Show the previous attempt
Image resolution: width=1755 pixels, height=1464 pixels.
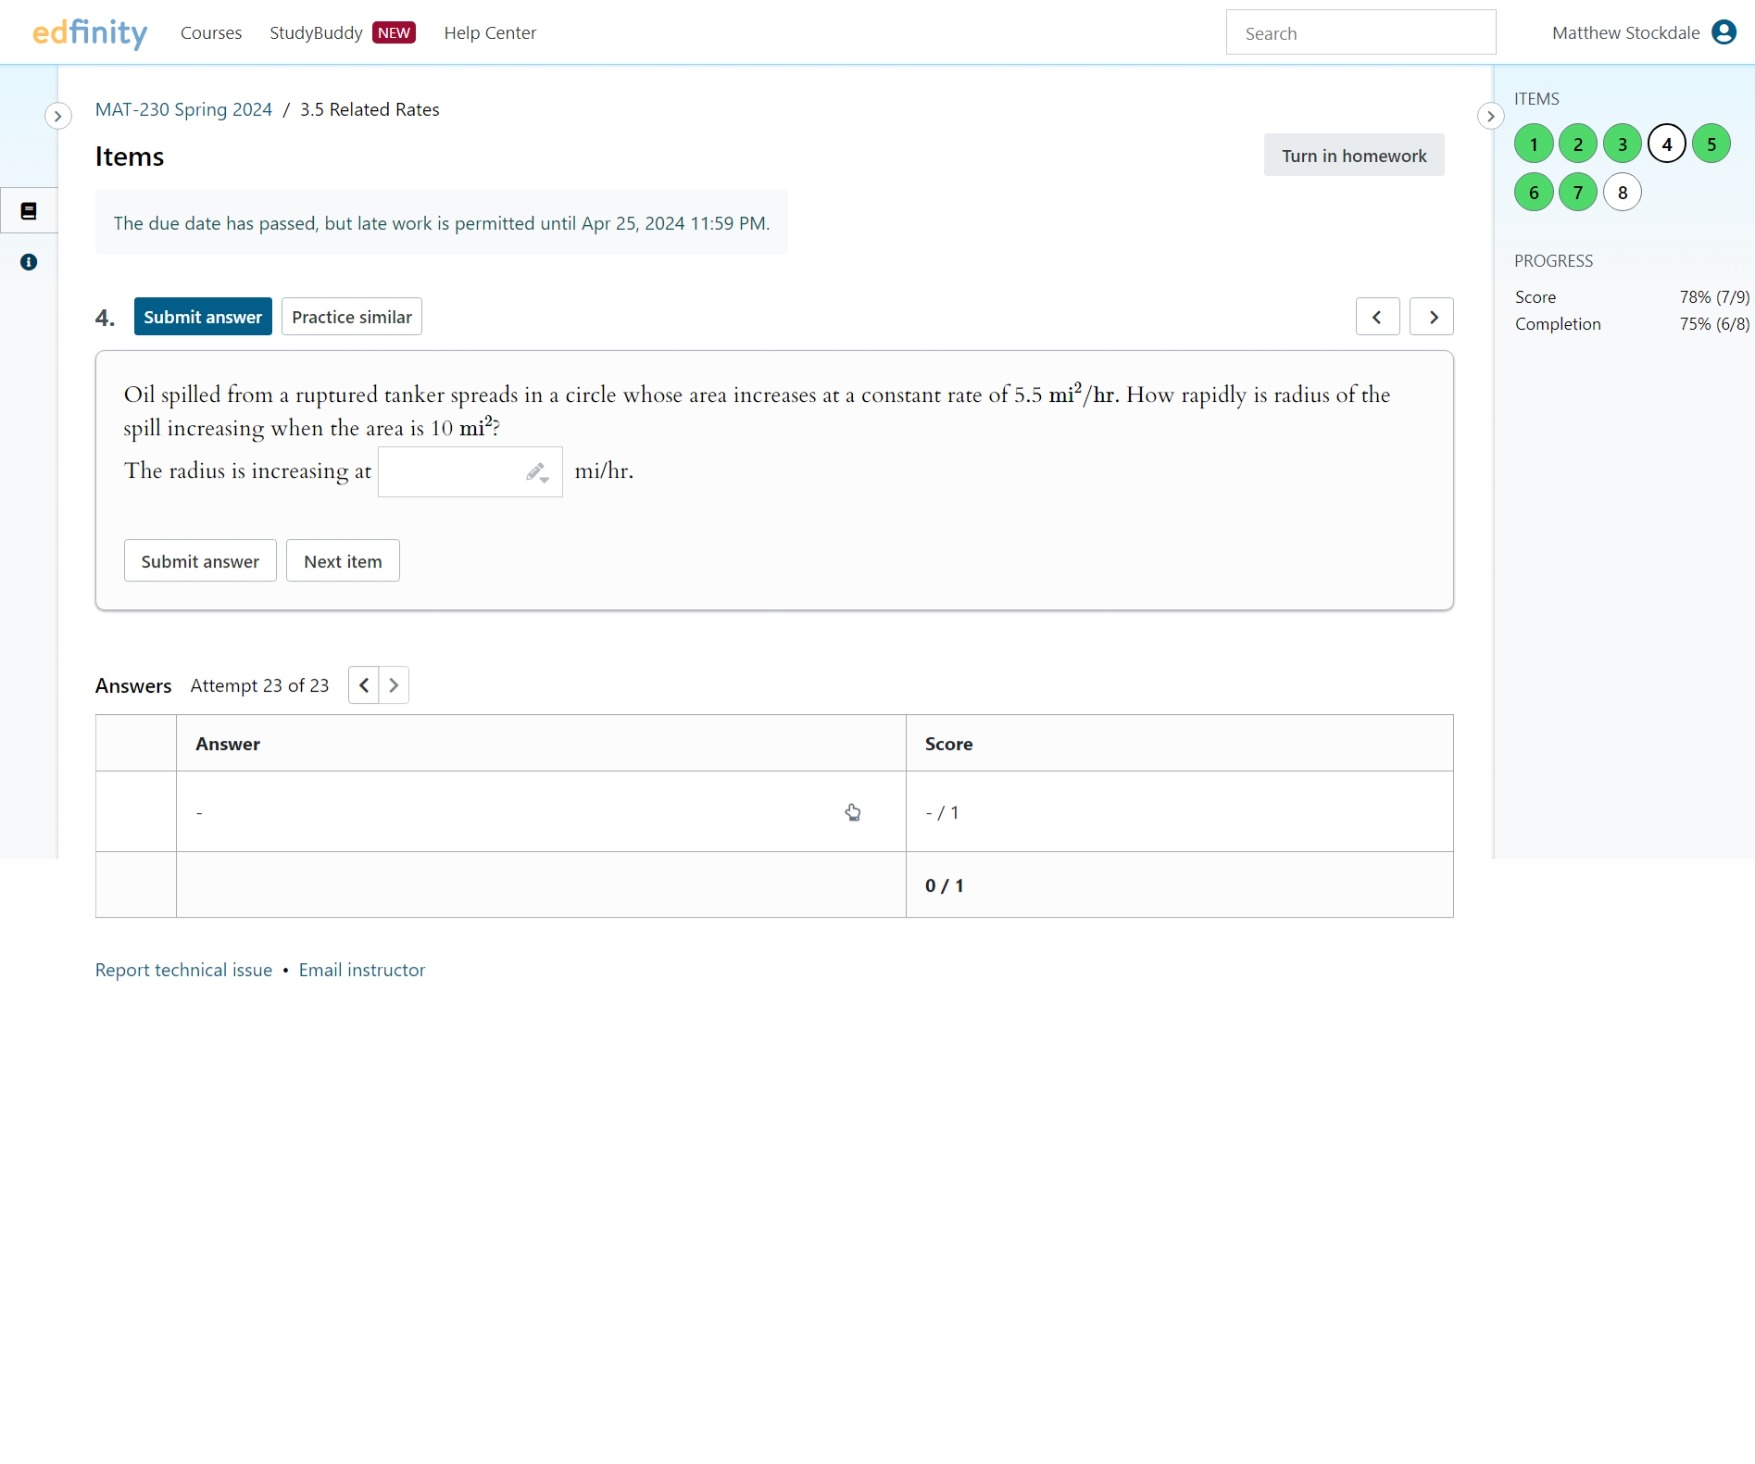(364, 685)
